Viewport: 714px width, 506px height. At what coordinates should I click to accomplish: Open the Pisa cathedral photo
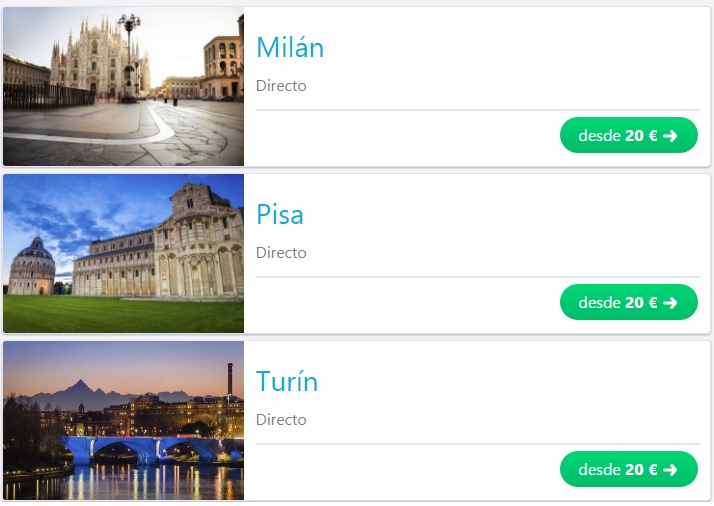pyautogui.click(x=123, y=254)
